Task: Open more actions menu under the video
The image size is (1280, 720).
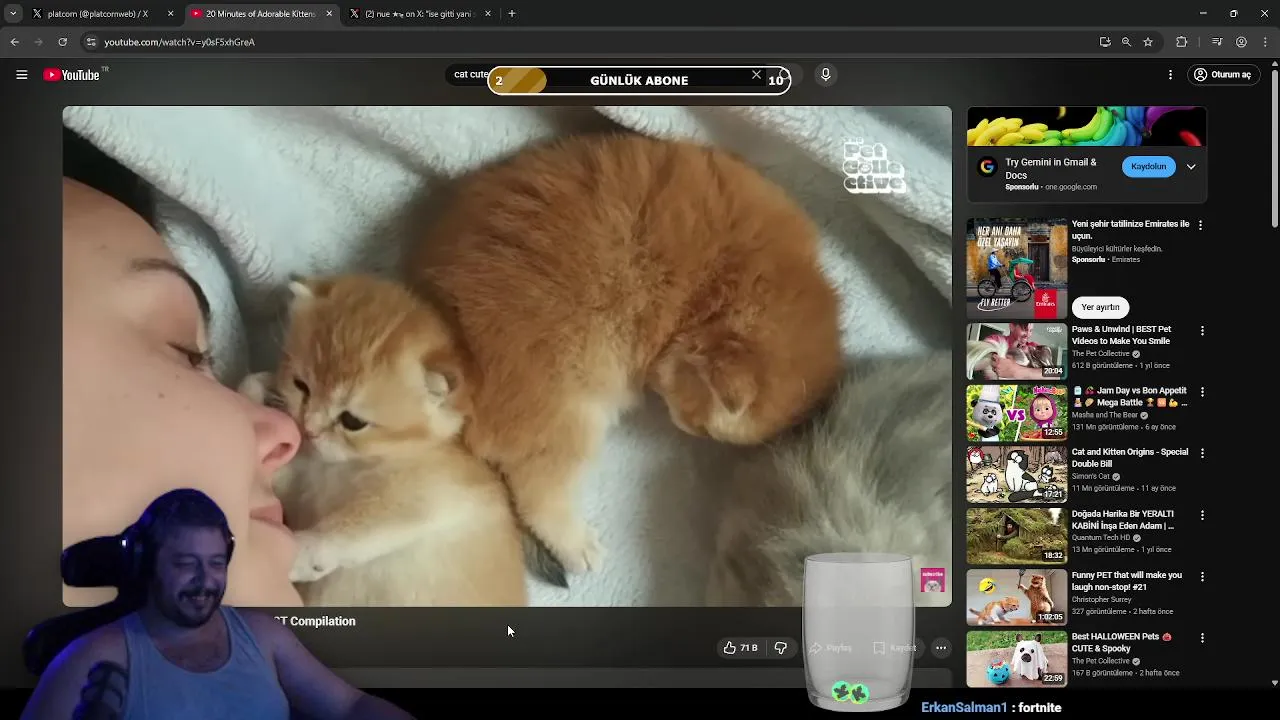Action: click(941, 648)
